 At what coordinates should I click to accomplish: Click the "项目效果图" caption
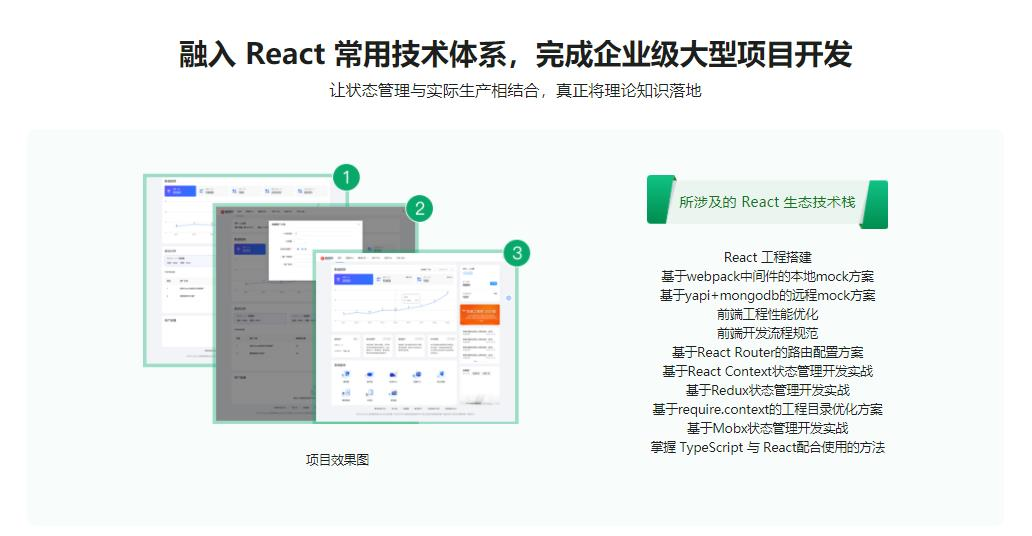tap(337, 460)
